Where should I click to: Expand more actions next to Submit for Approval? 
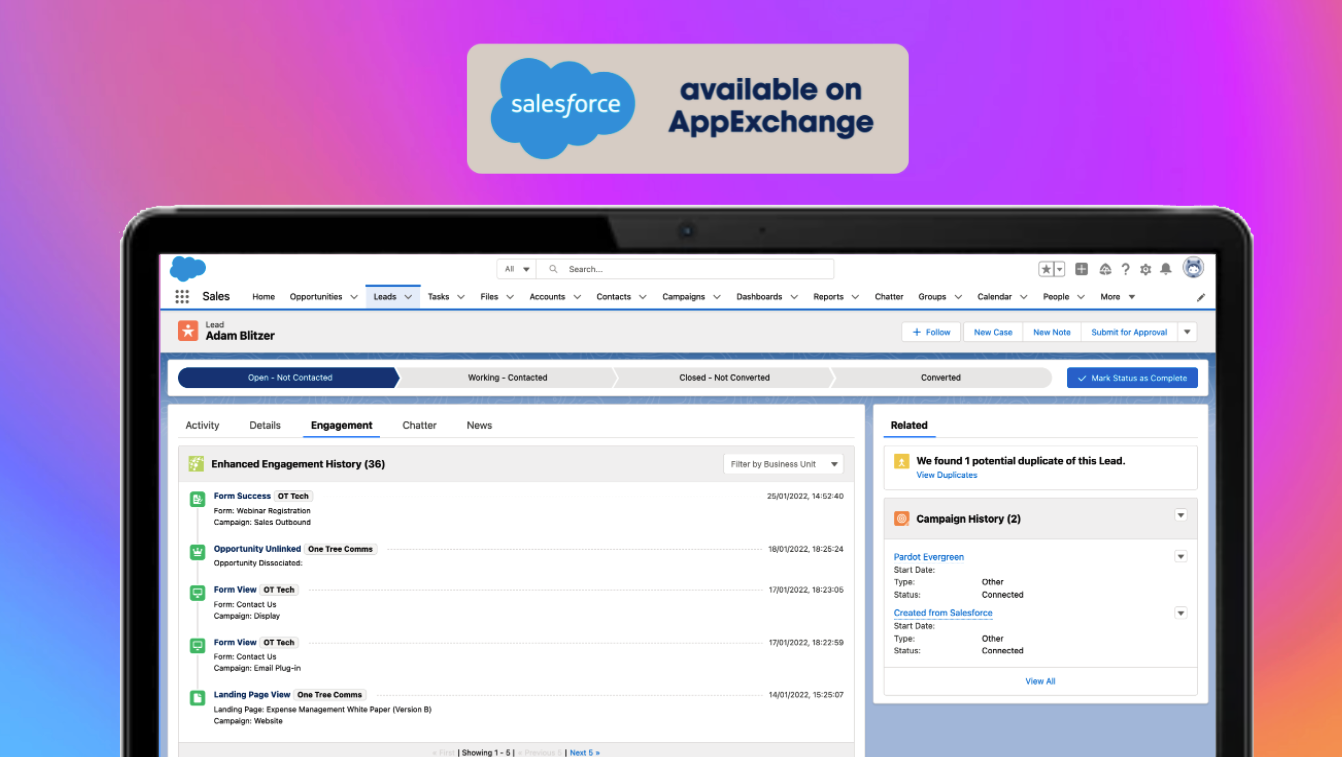(1187, 332)
